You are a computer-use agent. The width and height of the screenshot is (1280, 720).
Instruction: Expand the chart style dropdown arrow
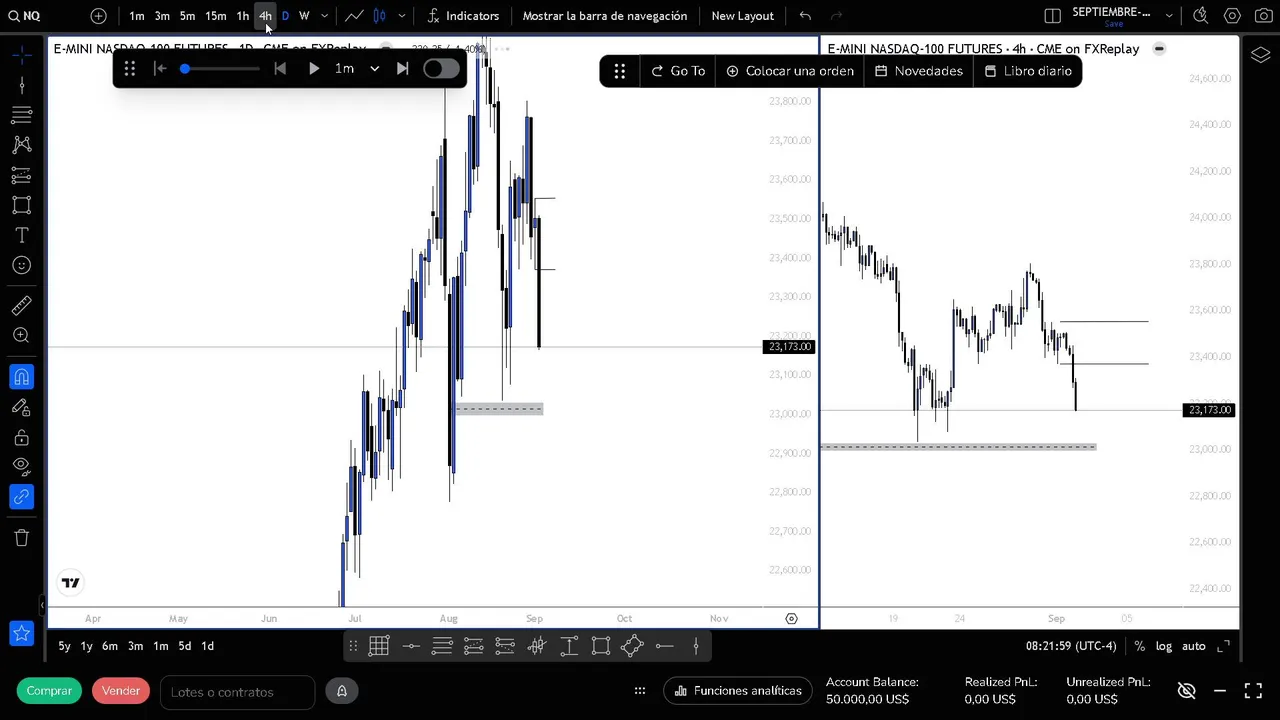pos(402,16)
